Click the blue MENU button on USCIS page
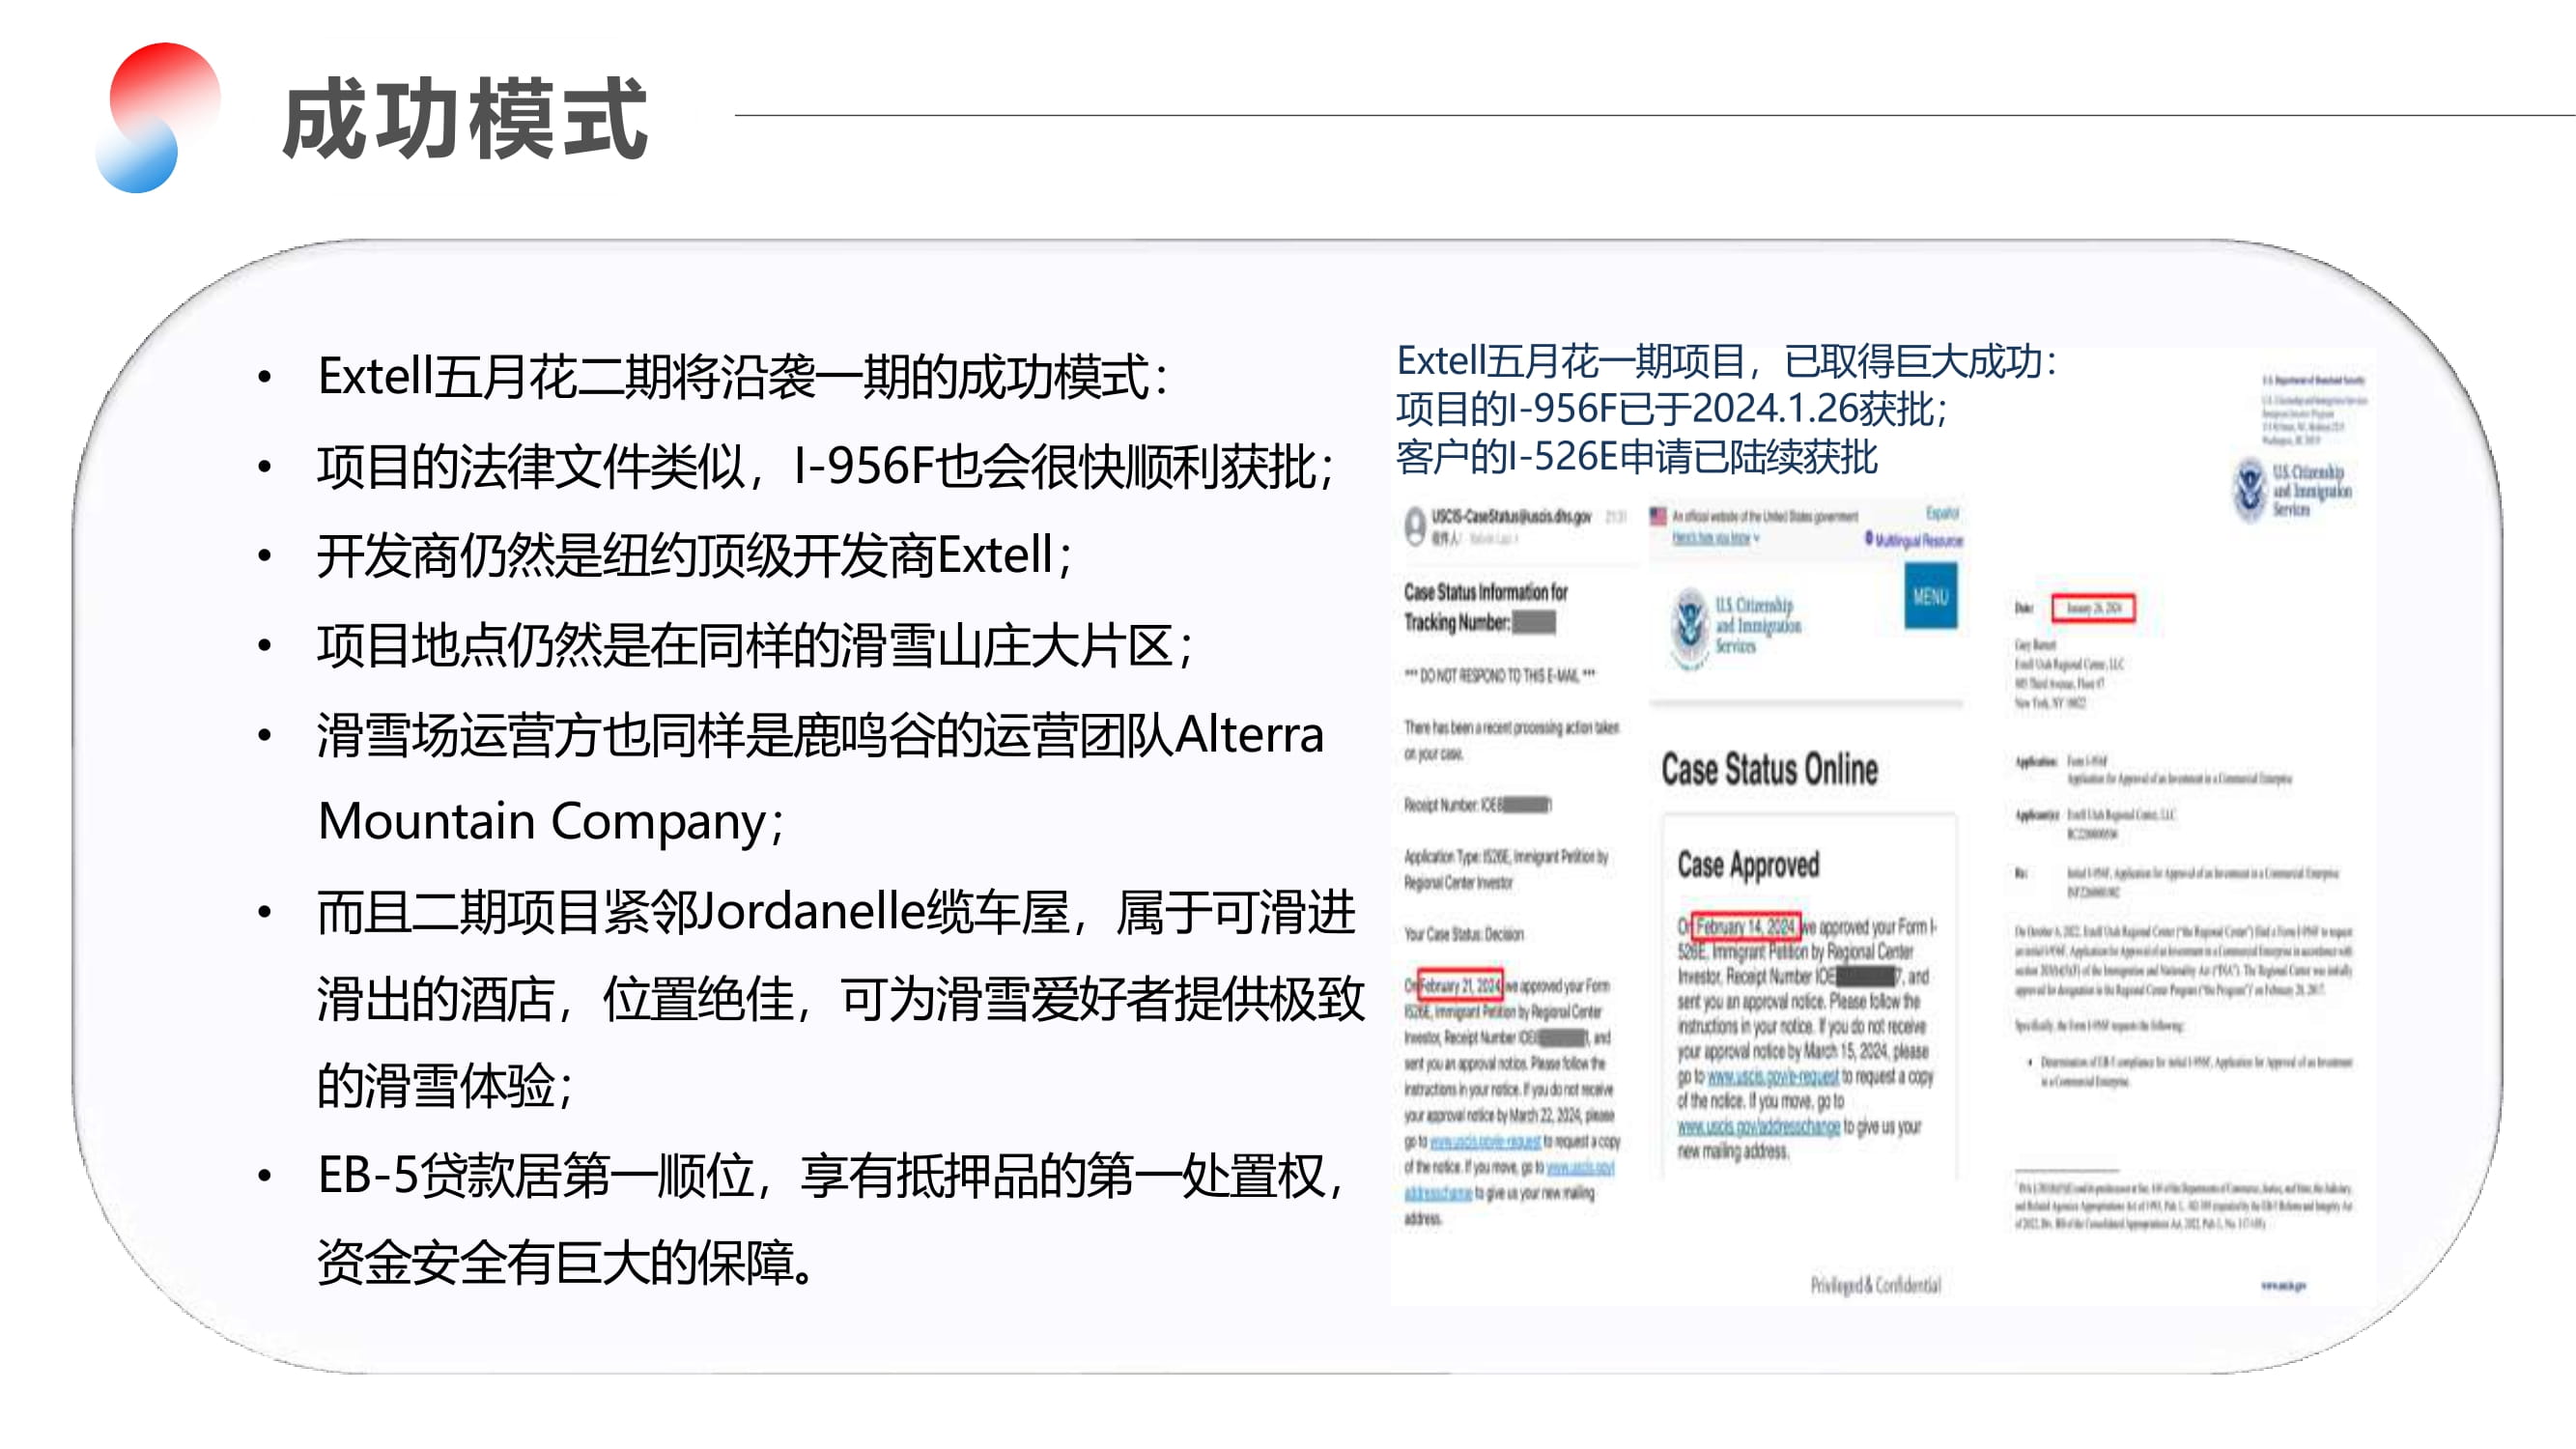 (1930, 597)
